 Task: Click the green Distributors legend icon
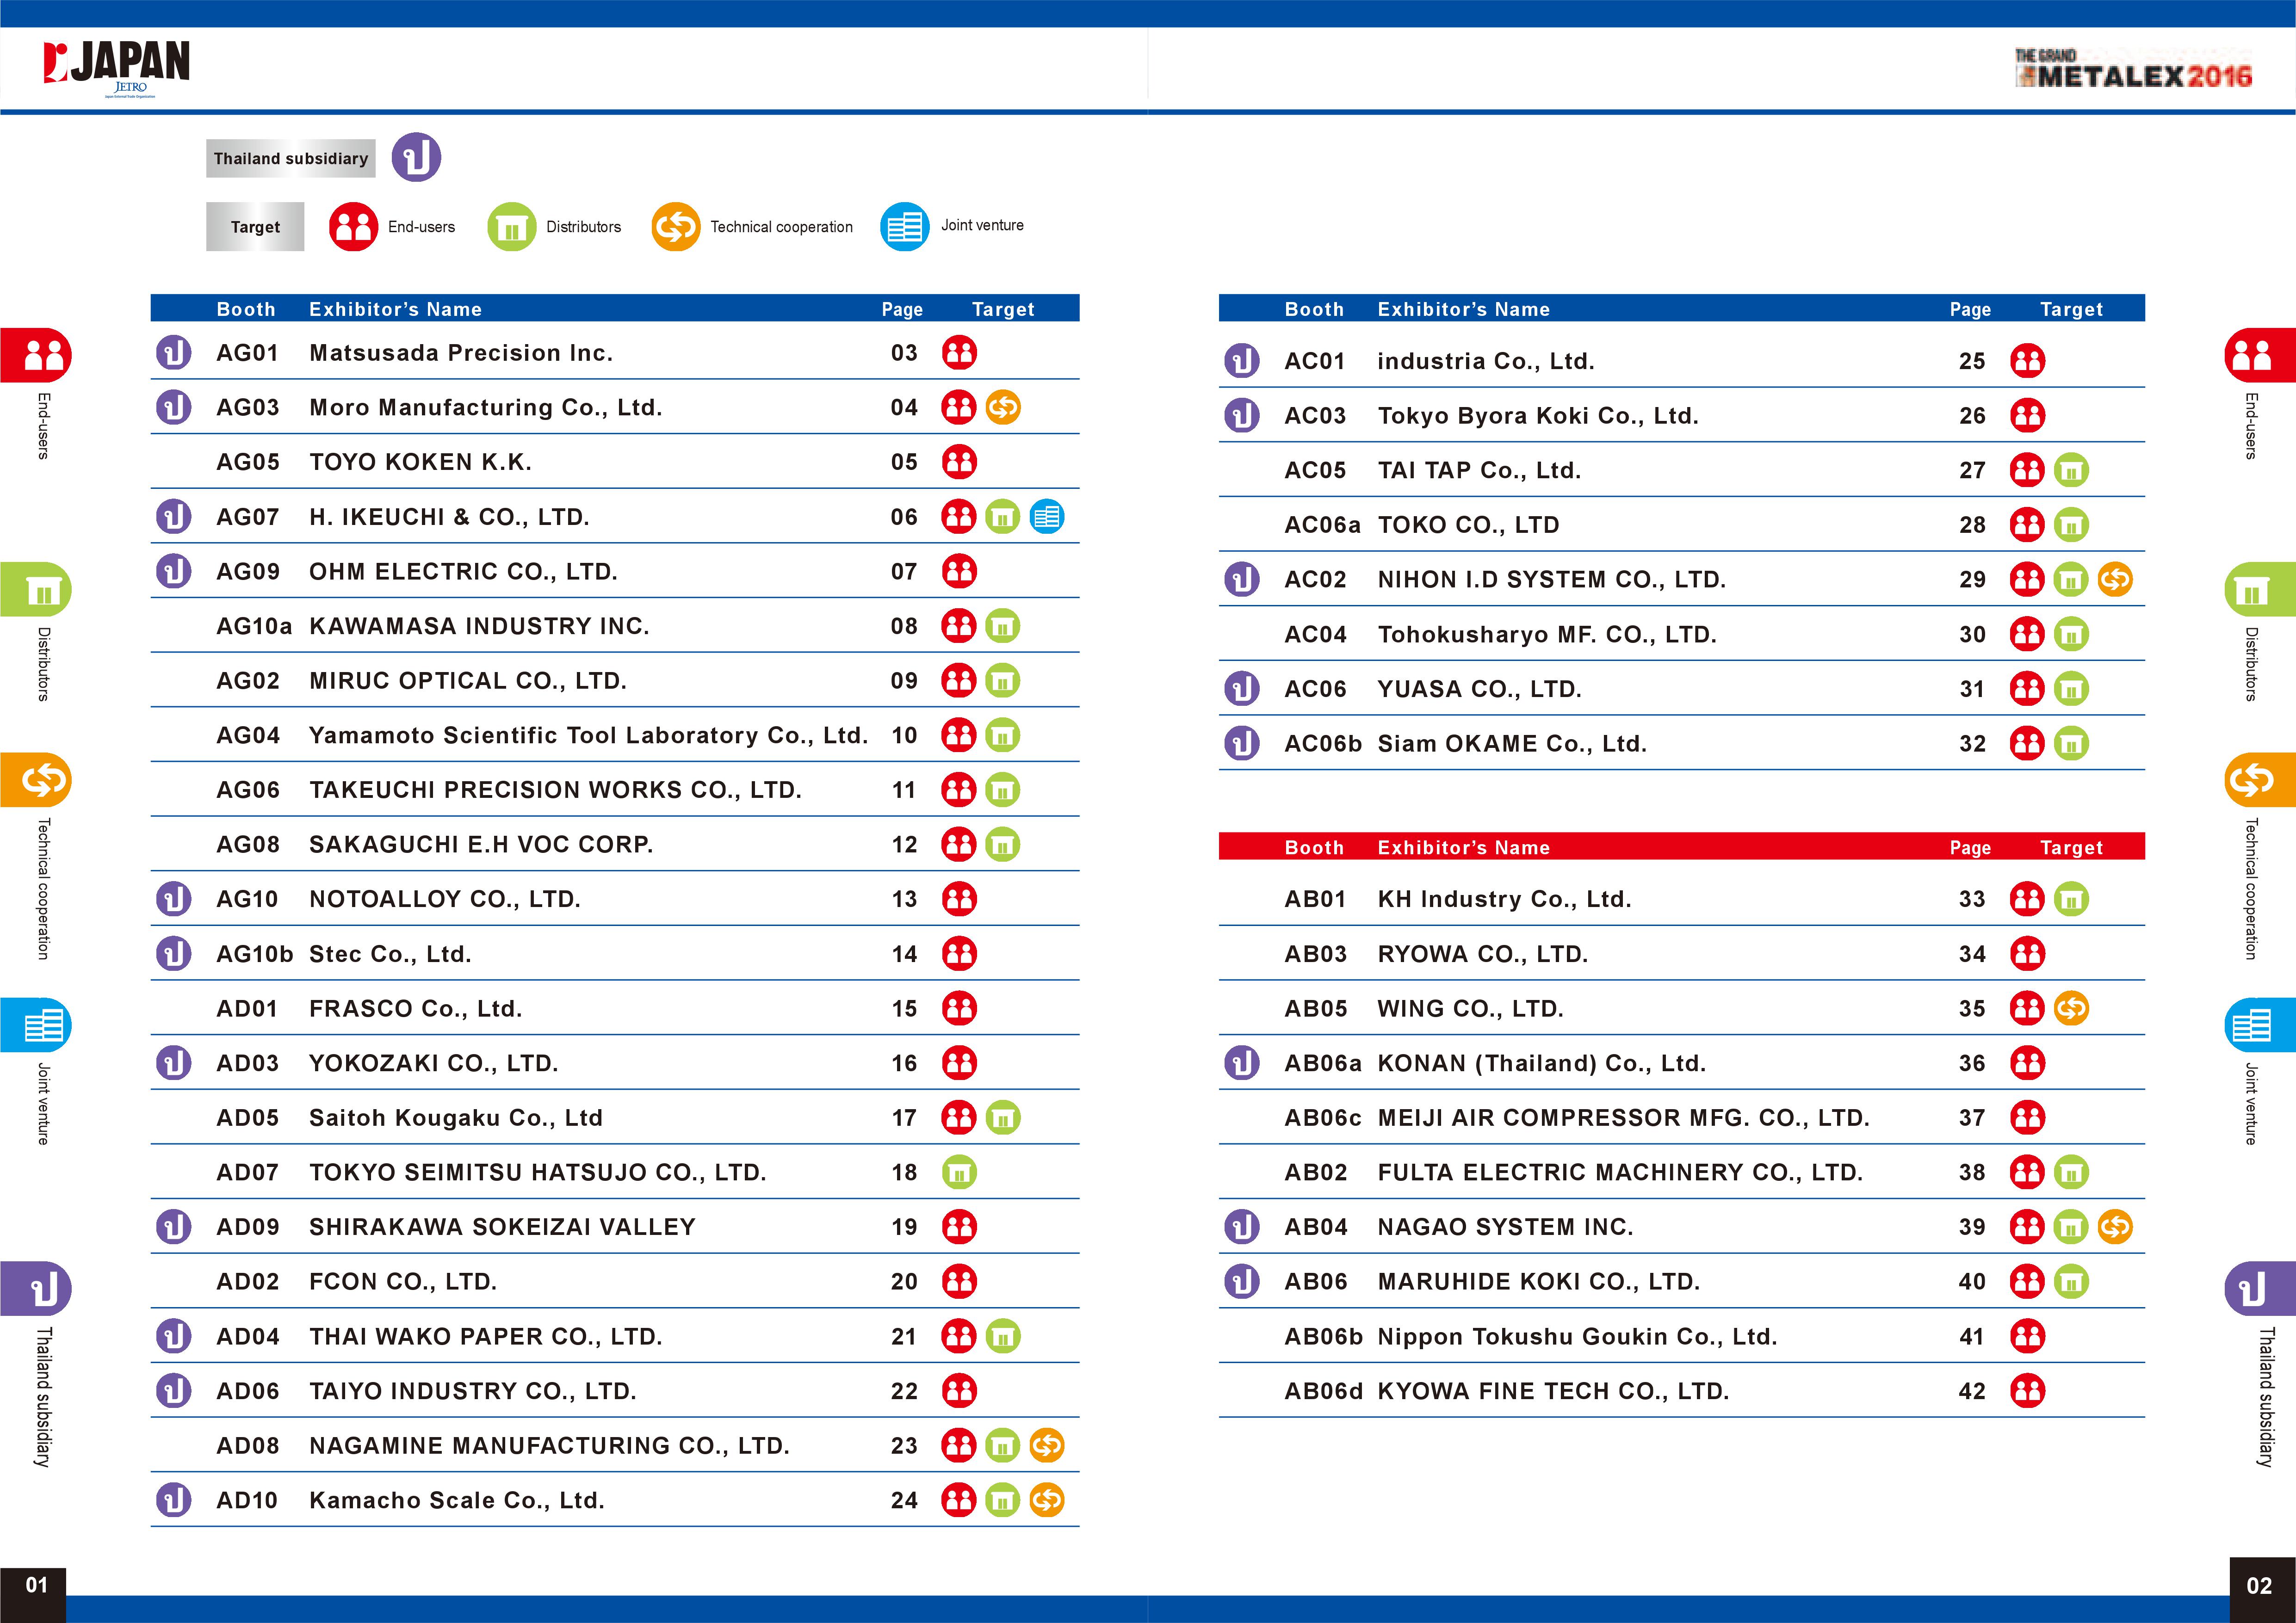511,227
